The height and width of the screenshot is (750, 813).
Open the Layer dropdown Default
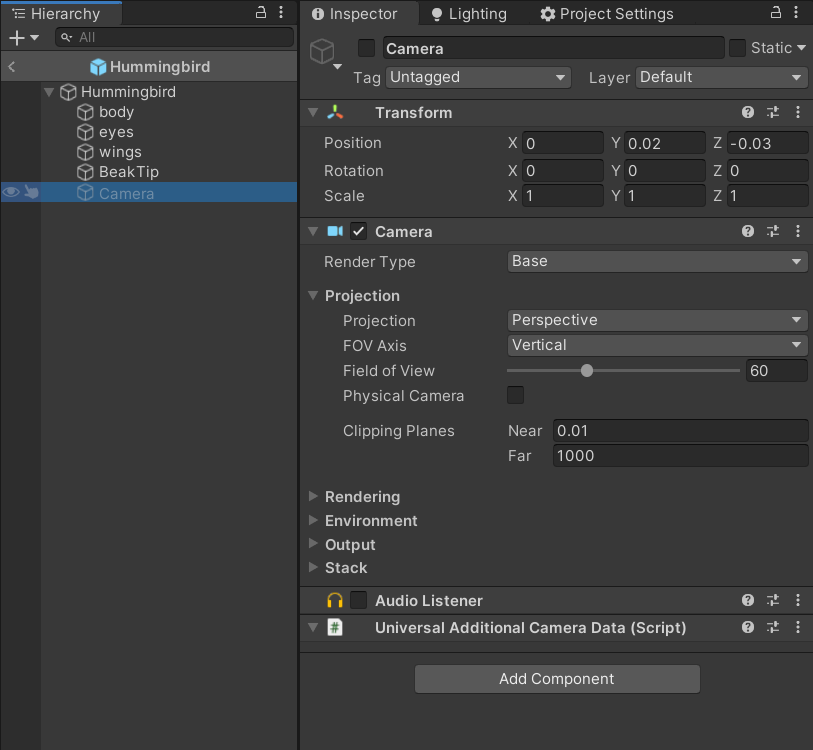click(721, 77)
